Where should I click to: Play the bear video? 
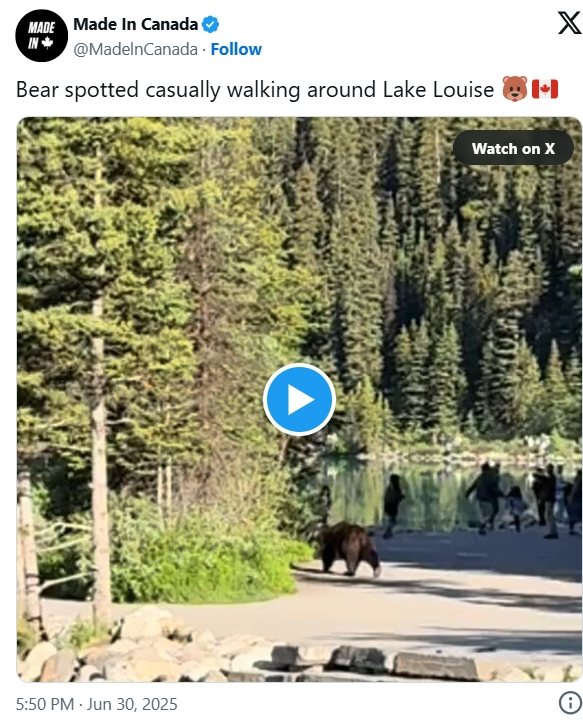[x=299, y=399]
